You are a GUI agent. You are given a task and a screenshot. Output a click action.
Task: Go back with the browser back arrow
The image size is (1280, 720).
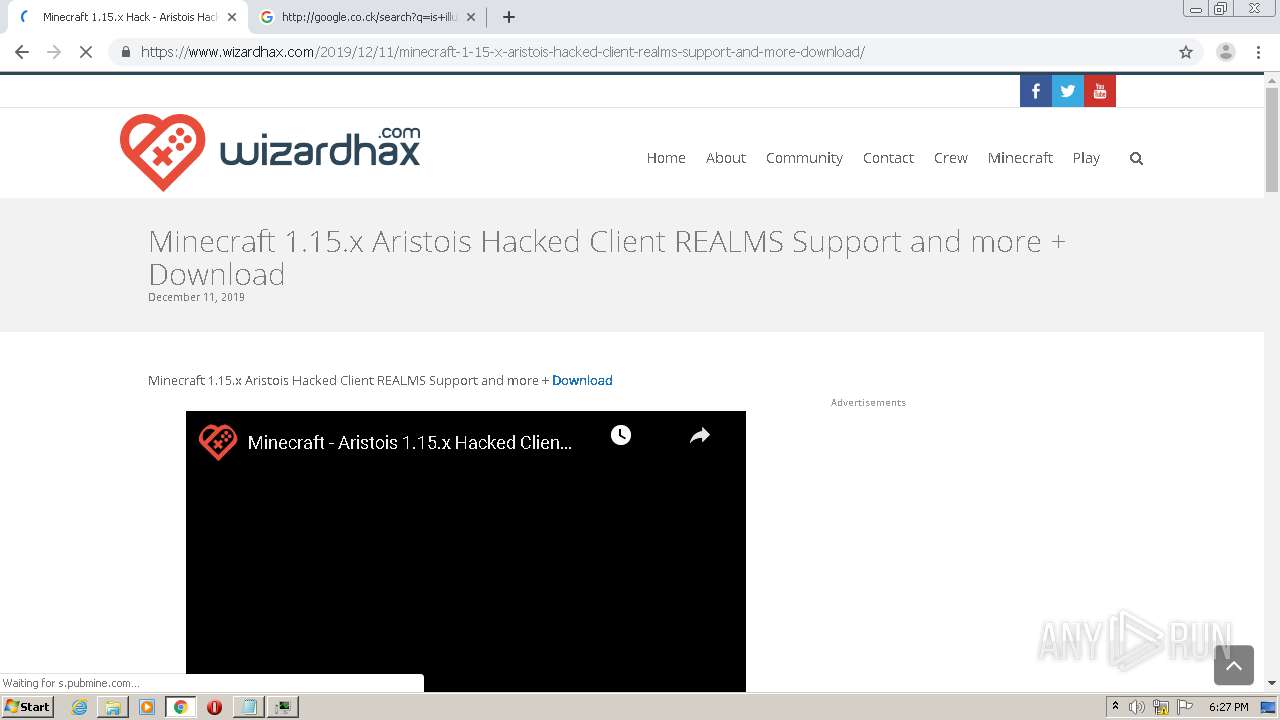pos(22,52)
